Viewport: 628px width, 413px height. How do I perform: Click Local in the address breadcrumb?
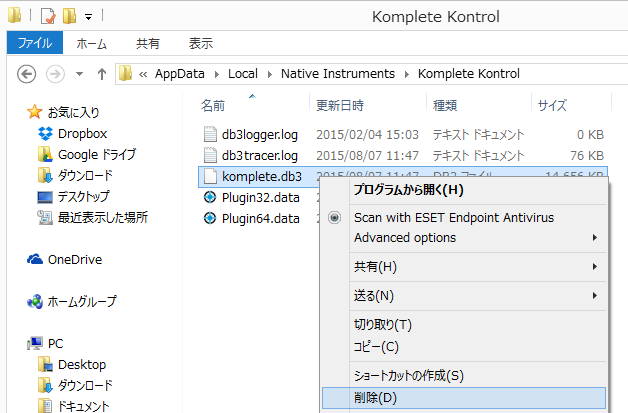[243, 74]
